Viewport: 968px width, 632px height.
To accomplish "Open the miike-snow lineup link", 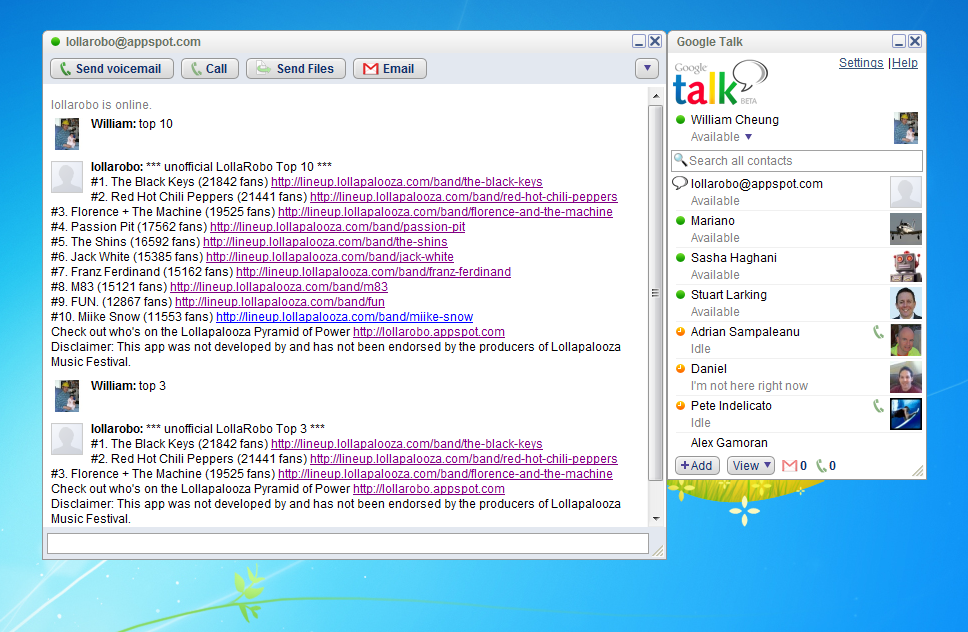I will click(344, 317).
